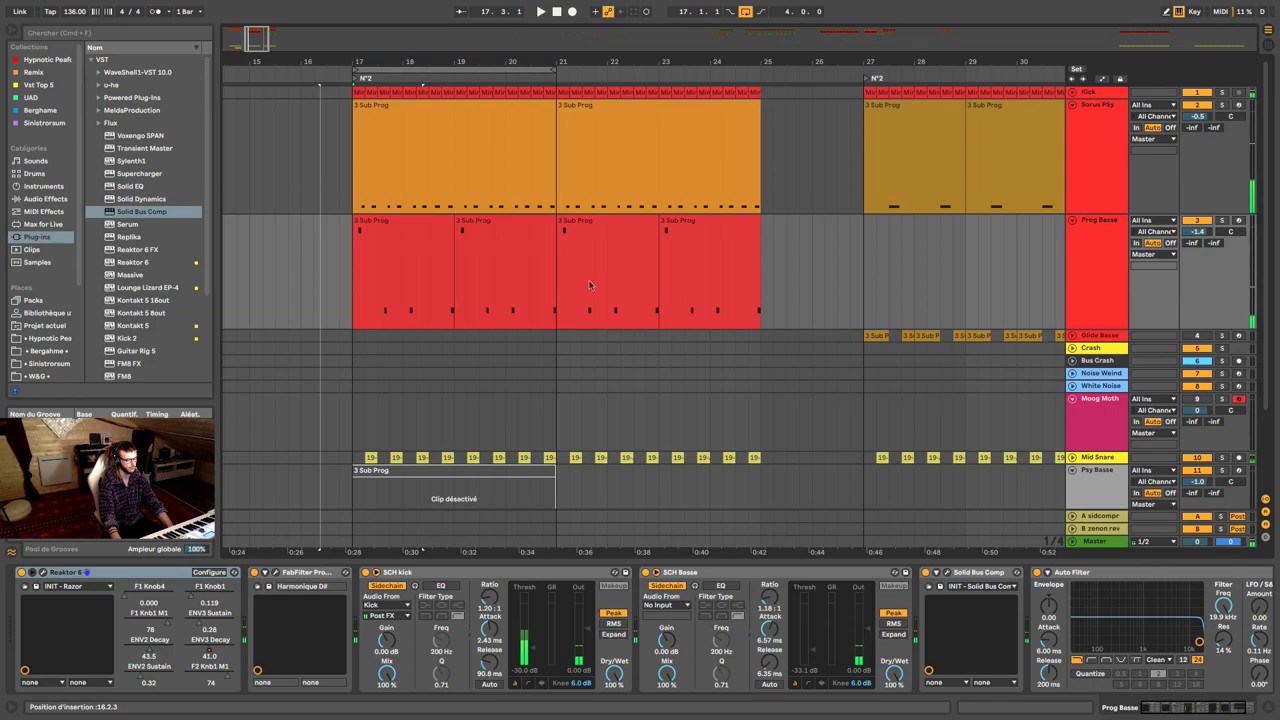
Task: Solo the Kick track
Action: pyautogui.click(x=1221, y=93)
